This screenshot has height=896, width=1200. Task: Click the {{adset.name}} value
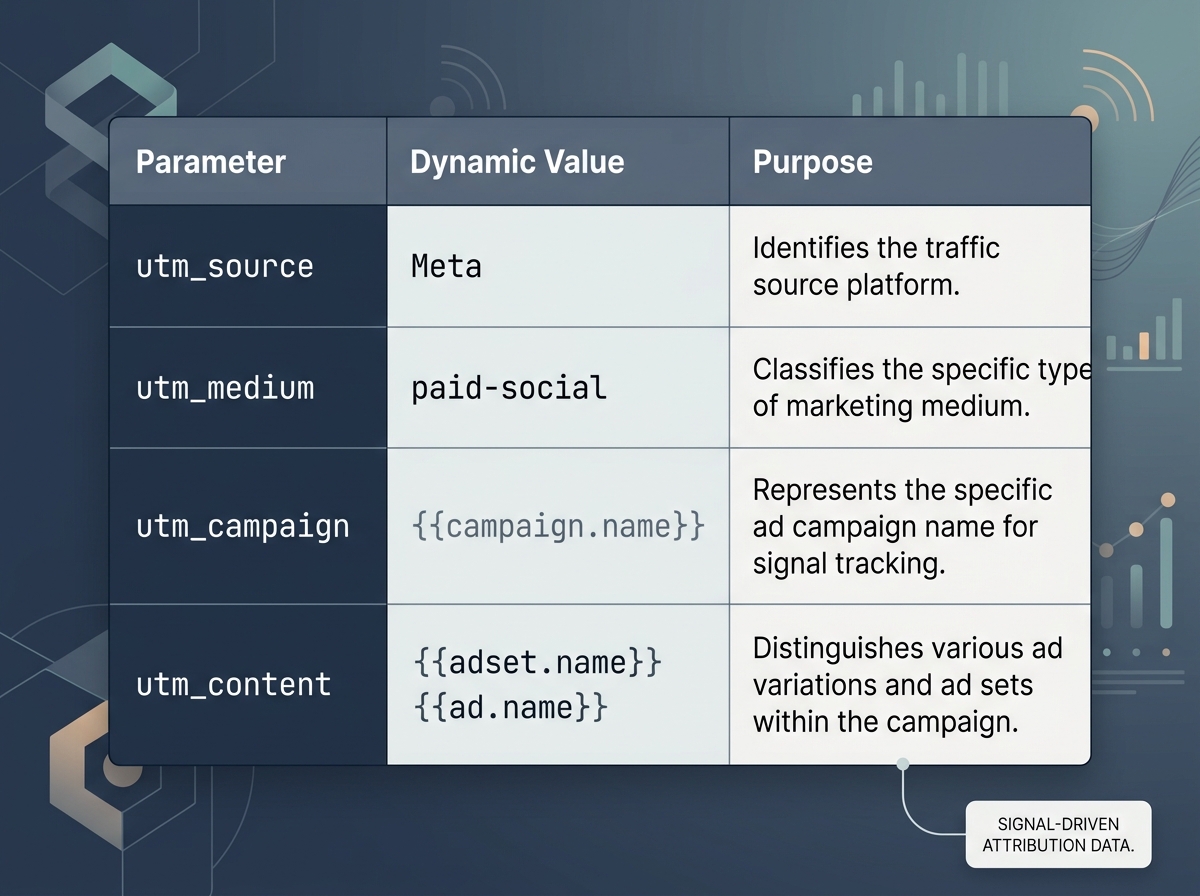[537, 662]
